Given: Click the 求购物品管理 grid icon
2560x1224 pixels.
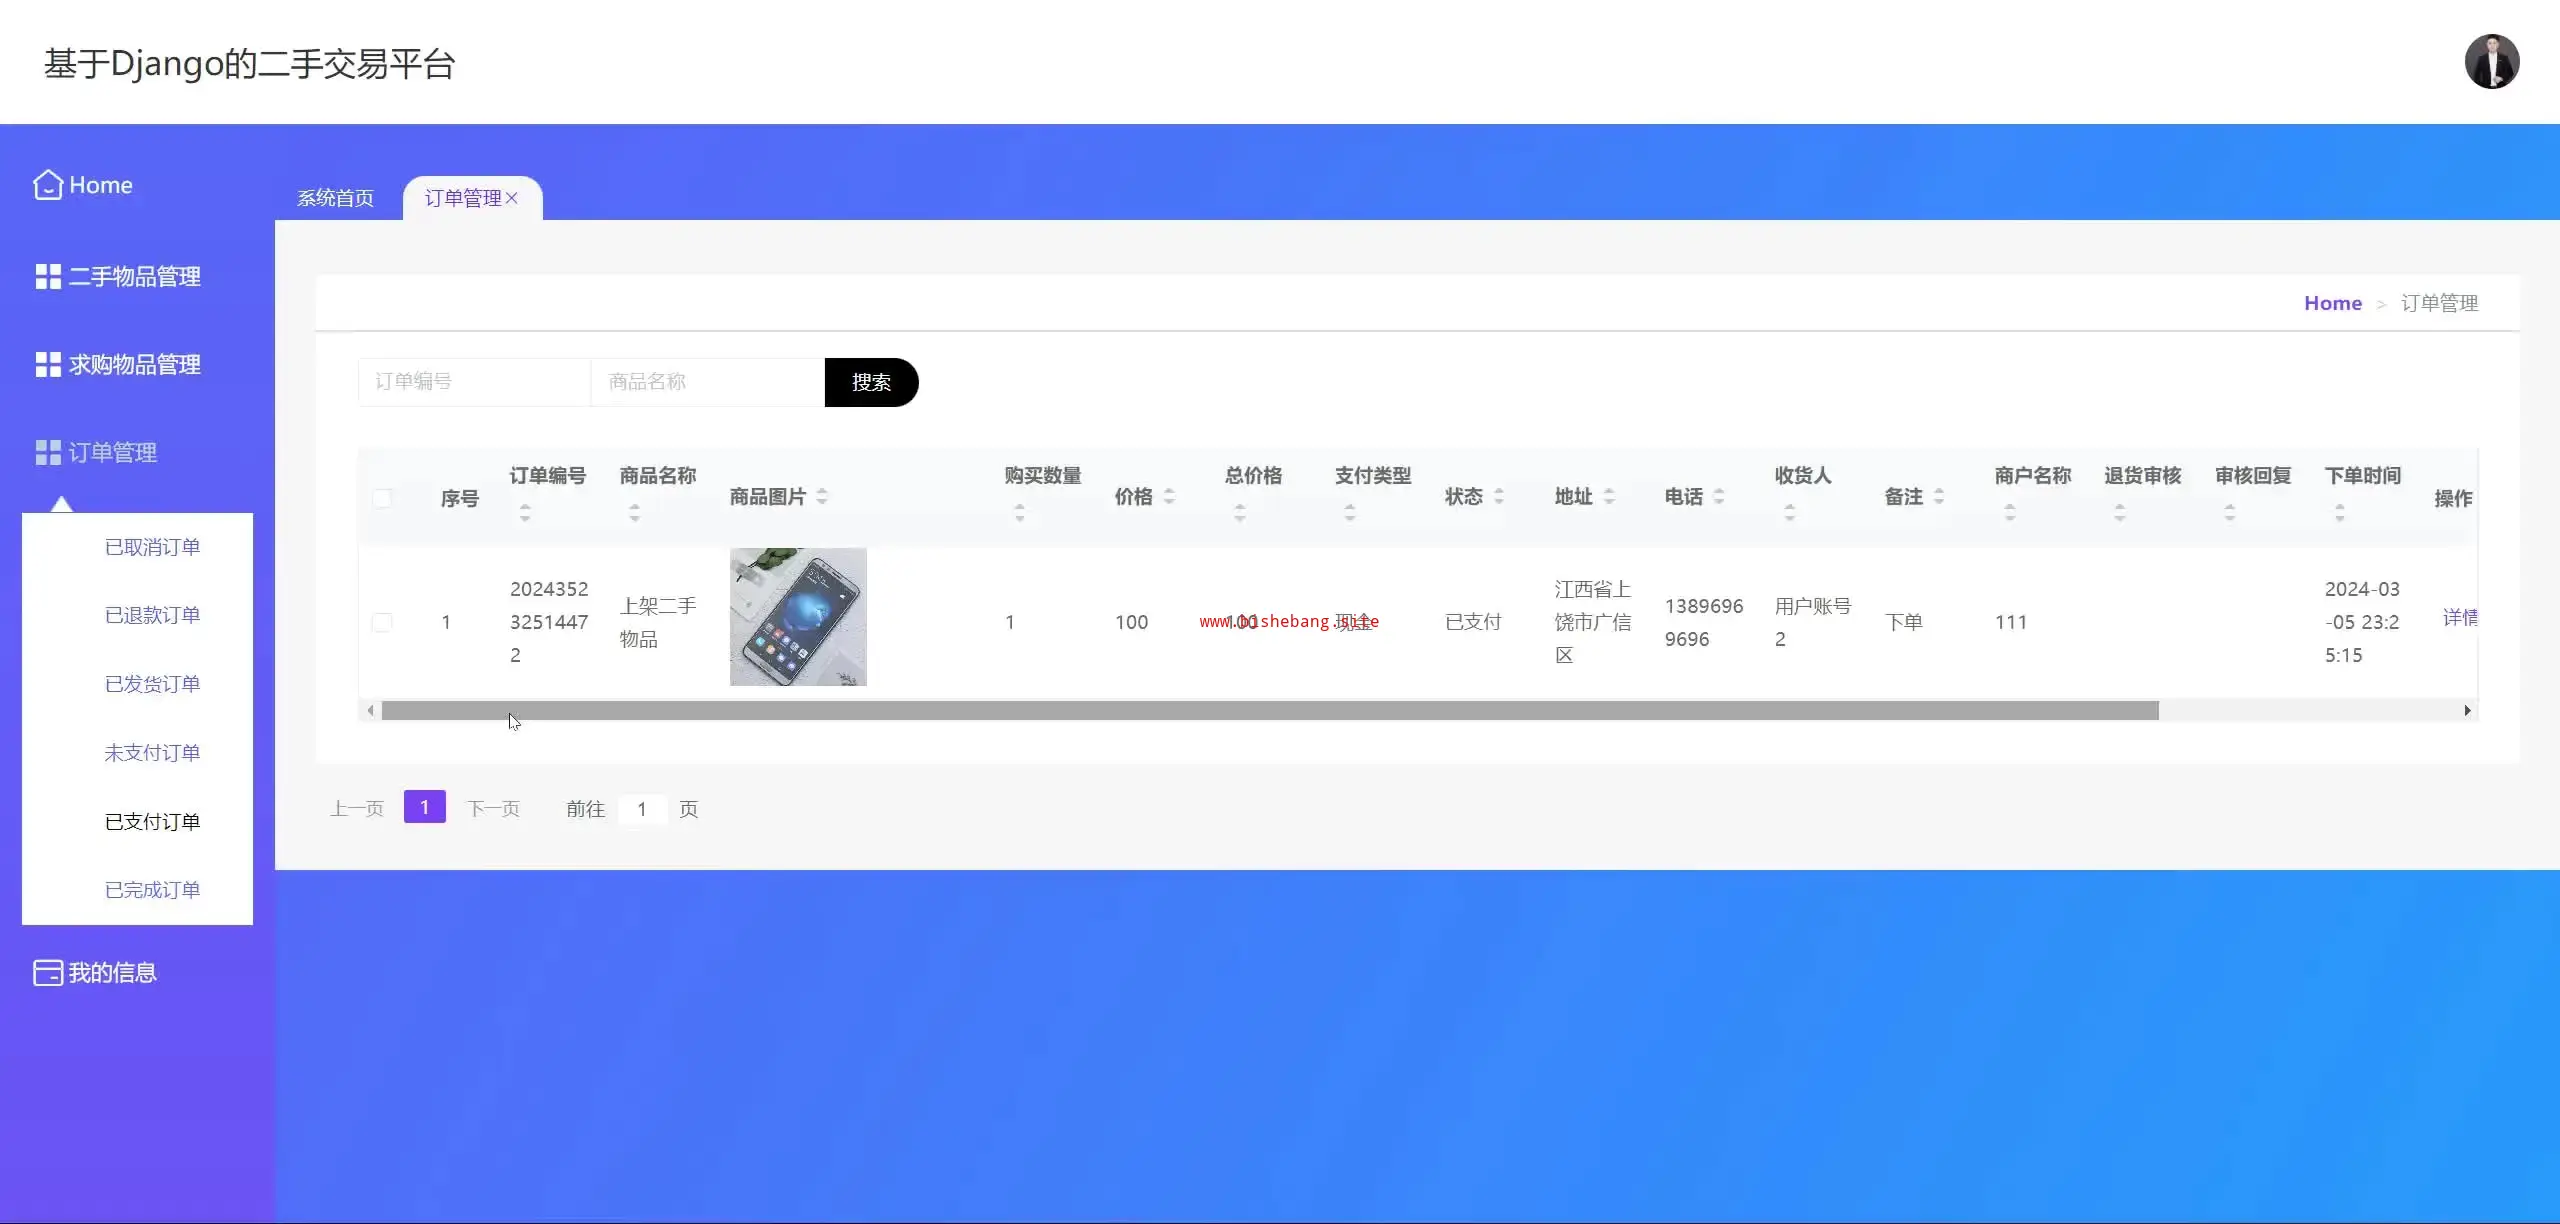Looking at the screenshot, I should pos(48,364).
